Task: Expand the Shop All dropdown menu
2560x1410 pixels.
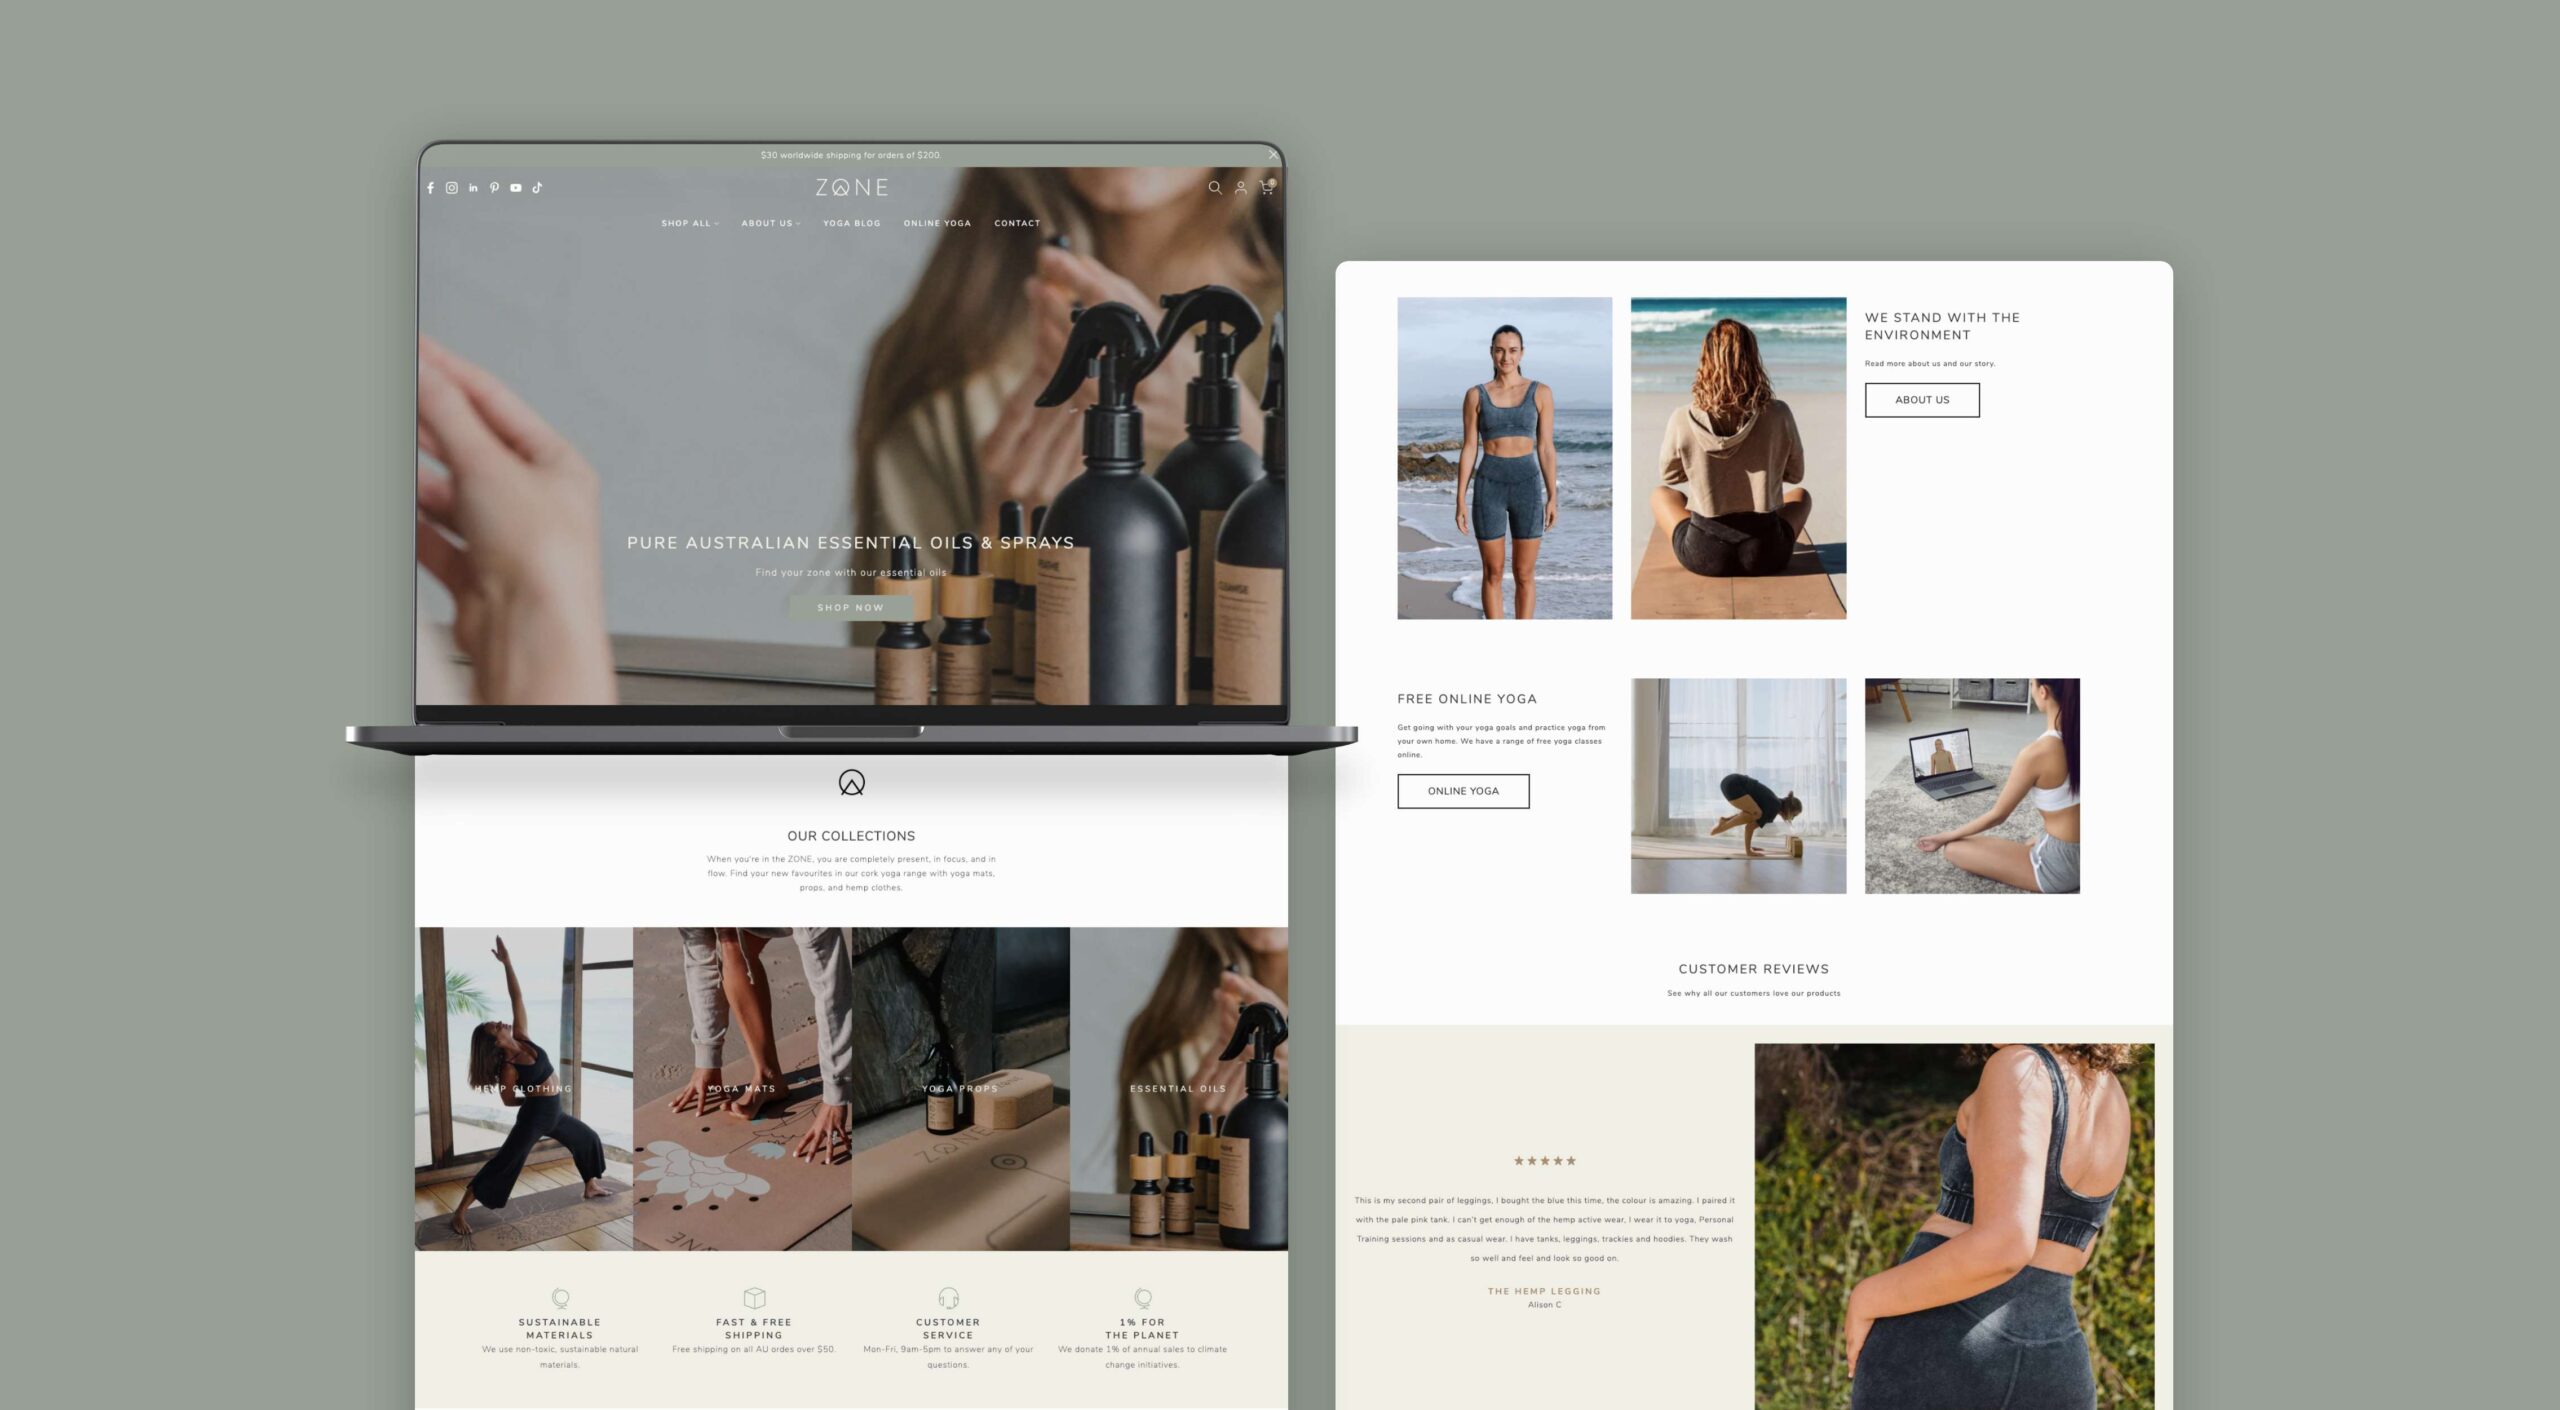Action: tap(689, 223)
